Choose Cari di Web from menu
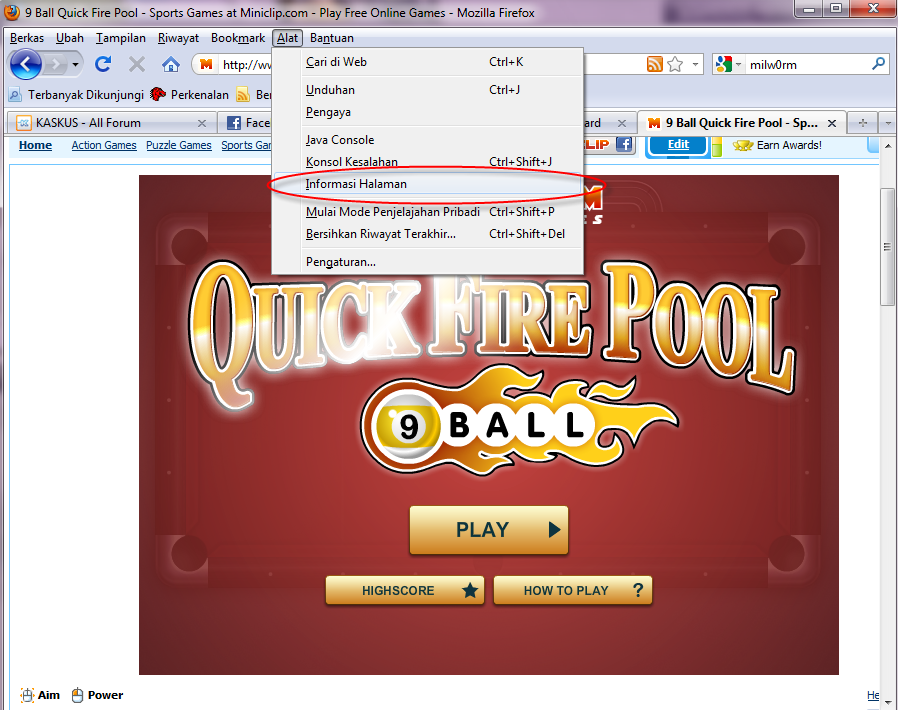The width and height of the screenshot is (898, 710). click(427, 62)
